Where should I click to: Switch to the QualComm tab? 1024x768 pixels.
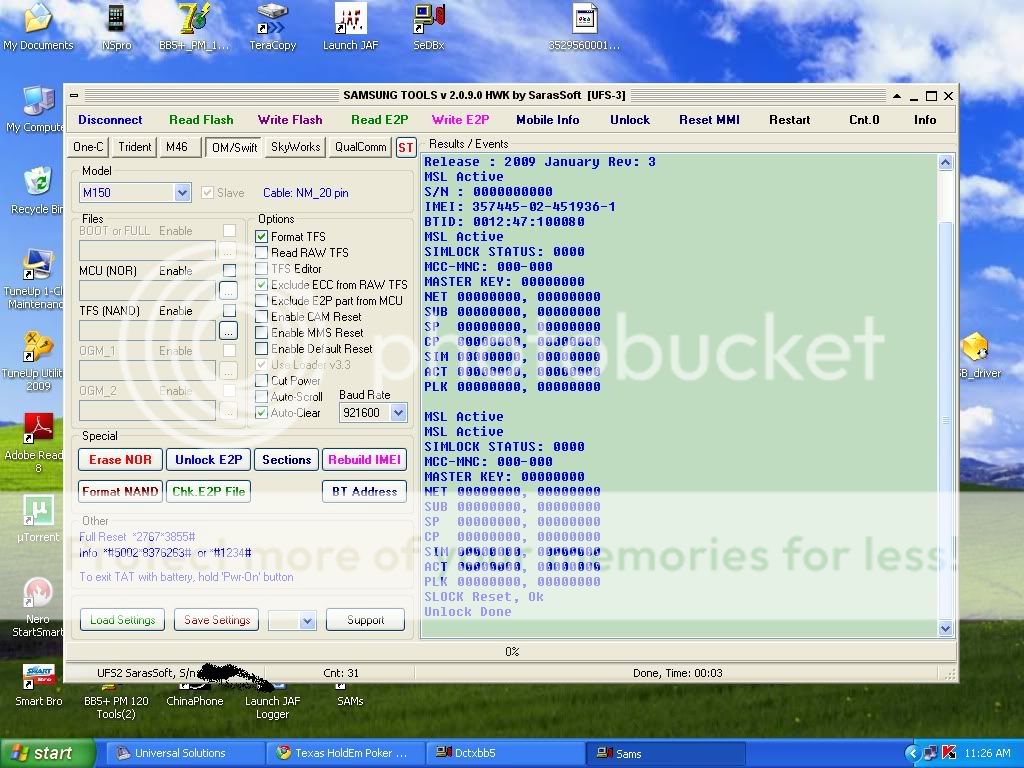point(360,147)
